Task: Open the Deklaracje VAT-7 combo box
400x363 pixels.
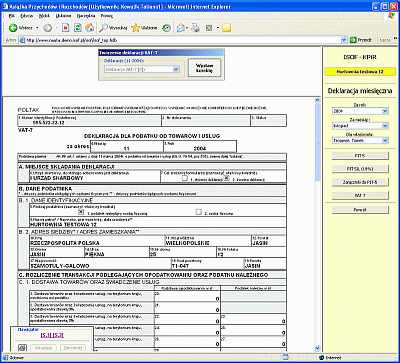Action: (142, 69)
